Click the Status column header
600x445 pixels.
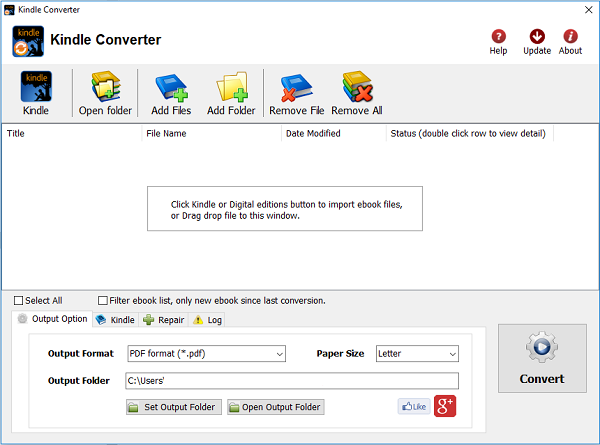(x=470, y=134)
